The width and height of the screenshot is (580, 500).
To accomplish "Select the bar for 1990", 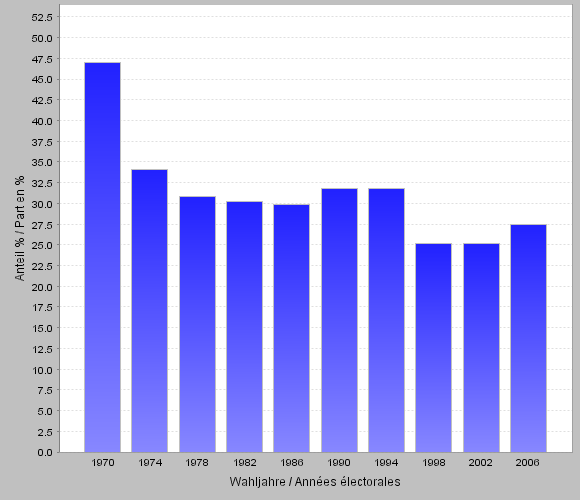I will [339, 320].
